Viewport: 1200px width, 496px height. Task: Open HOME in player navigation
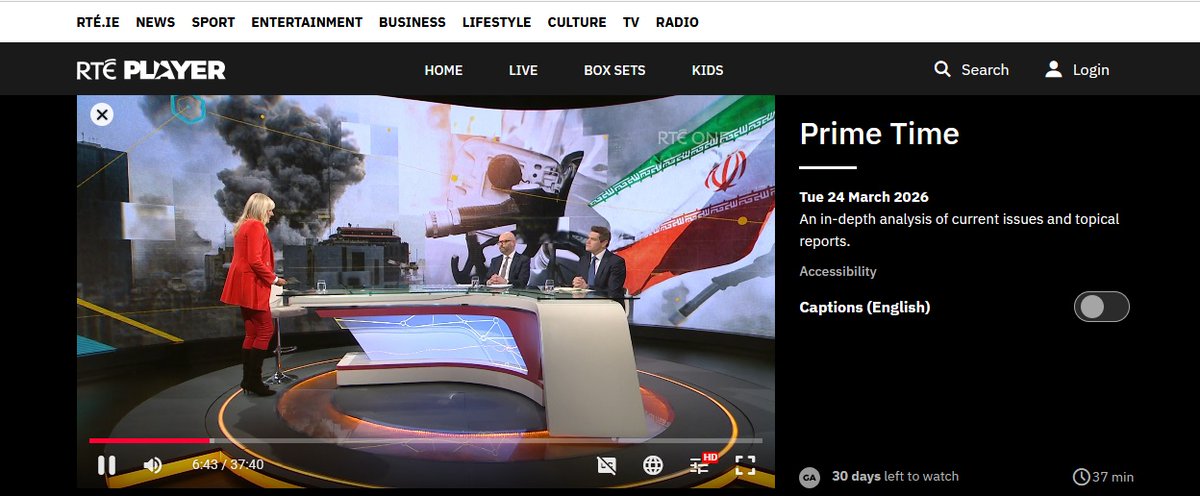443,70
